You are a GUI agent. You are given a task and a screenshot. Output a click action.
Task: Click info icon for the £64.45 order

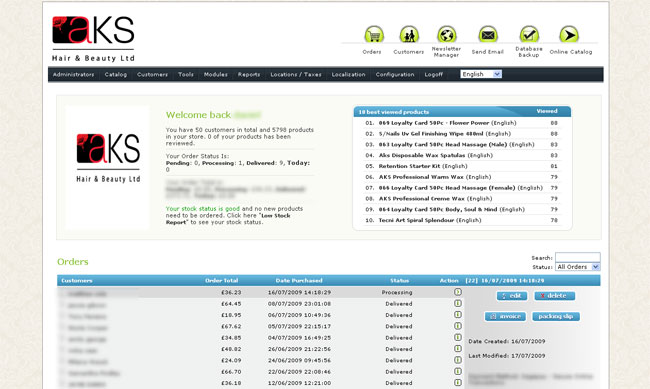coord(458,303)
